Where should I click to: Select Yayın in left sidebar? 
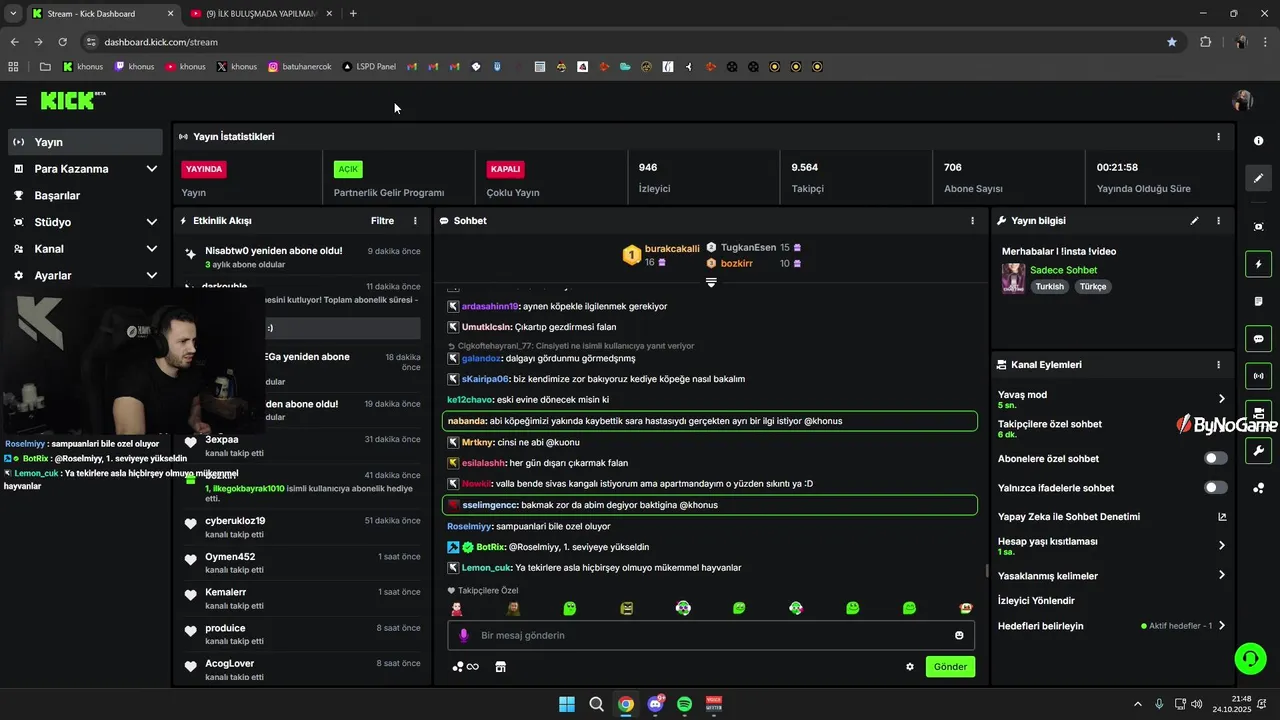(x=85, y=142)
